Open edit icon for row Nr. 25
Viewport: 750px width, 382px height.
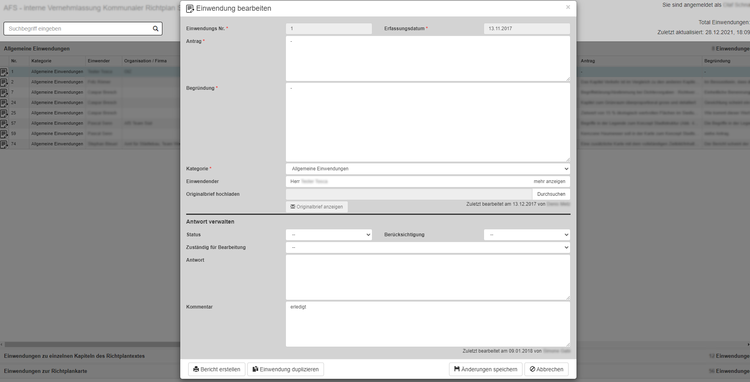coord(4,113)
